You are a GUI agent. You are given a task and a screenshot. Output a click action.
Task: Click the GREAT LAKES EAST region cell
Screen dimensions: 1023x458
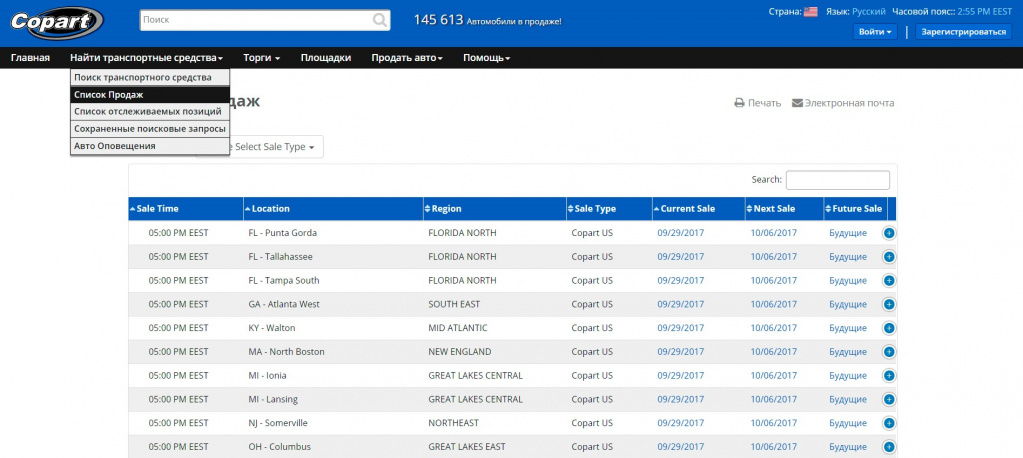click(466, 447)
